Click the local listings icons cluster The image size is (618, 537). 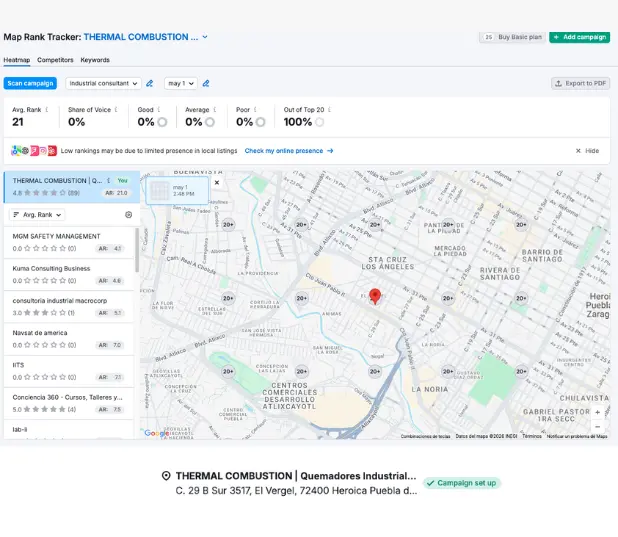pos(34,151)
